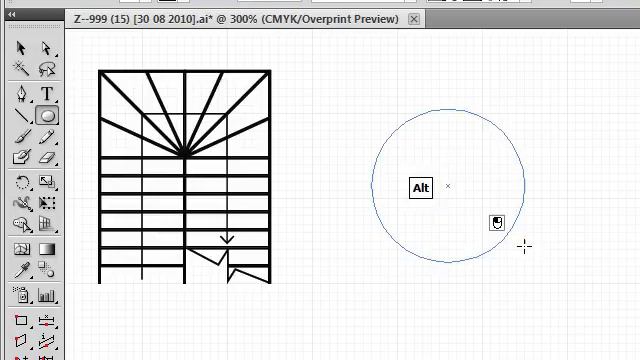Select the Eyedropper tool
Screen dimensions: 640x360
pos(22,270)
